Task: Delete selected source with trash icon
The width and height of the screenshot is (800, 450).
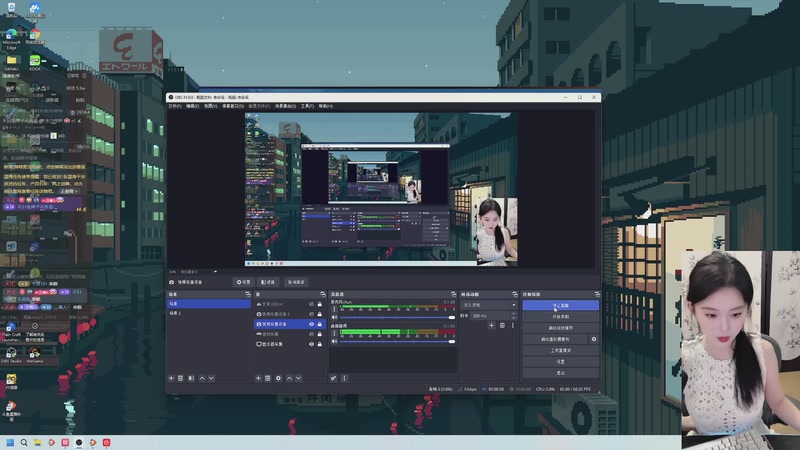Action: tap(268, 378)
